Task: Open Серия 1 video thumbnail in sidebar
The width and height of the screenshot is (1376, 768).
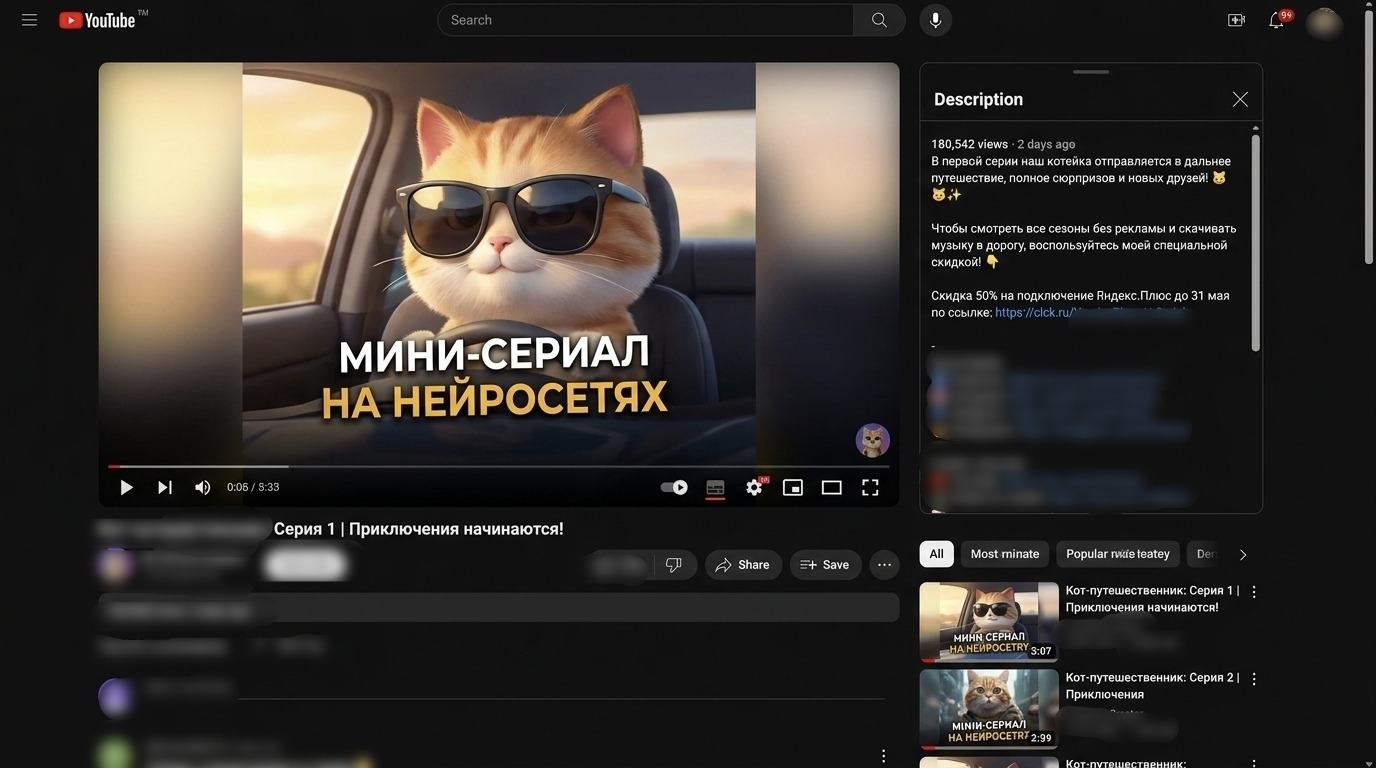Action: (989, 622)
